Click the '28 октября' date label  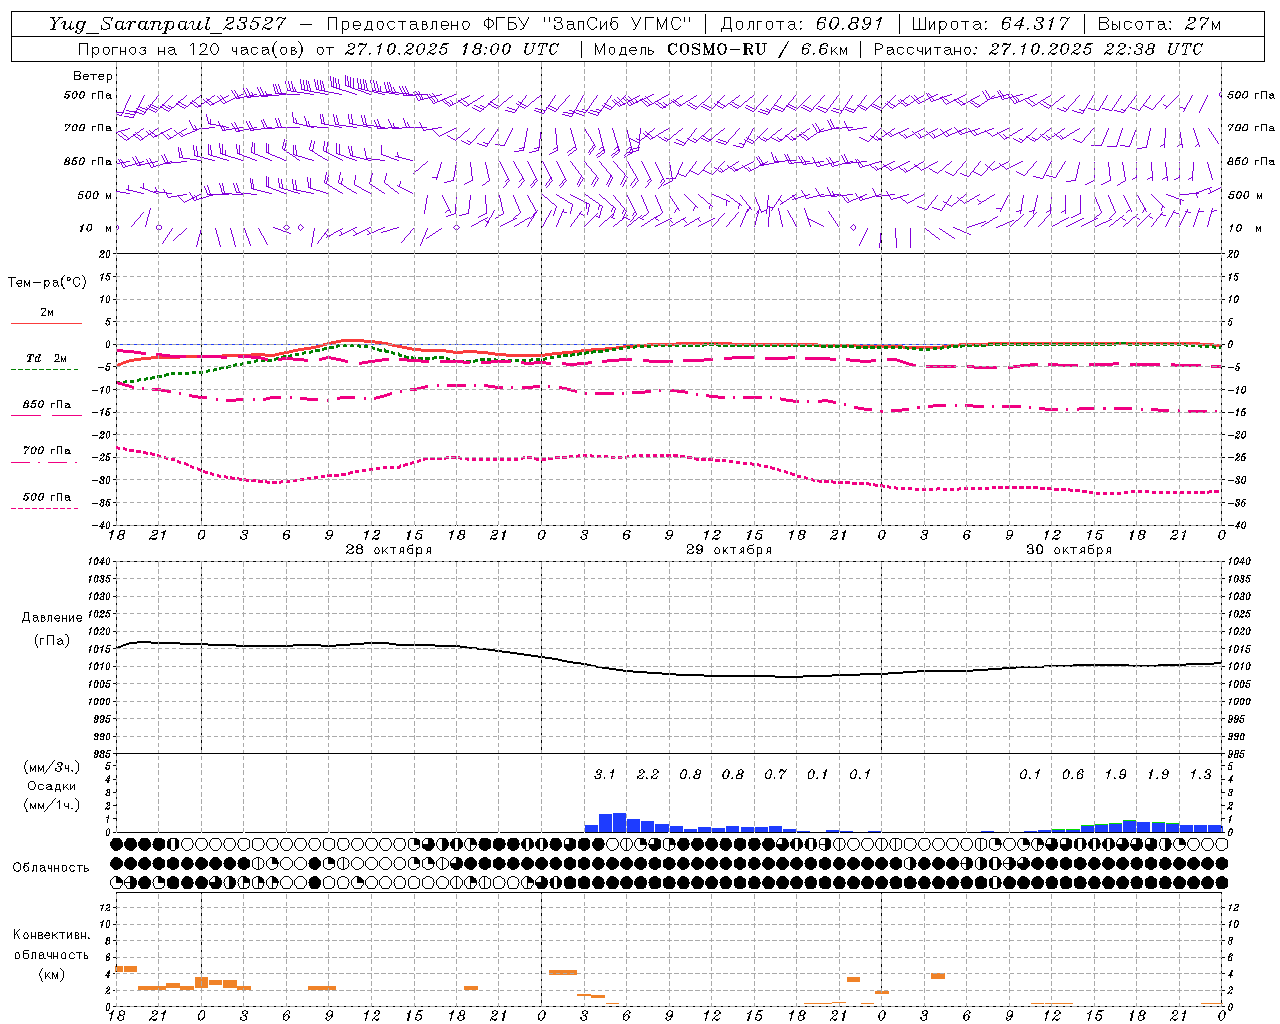[389, 550]
